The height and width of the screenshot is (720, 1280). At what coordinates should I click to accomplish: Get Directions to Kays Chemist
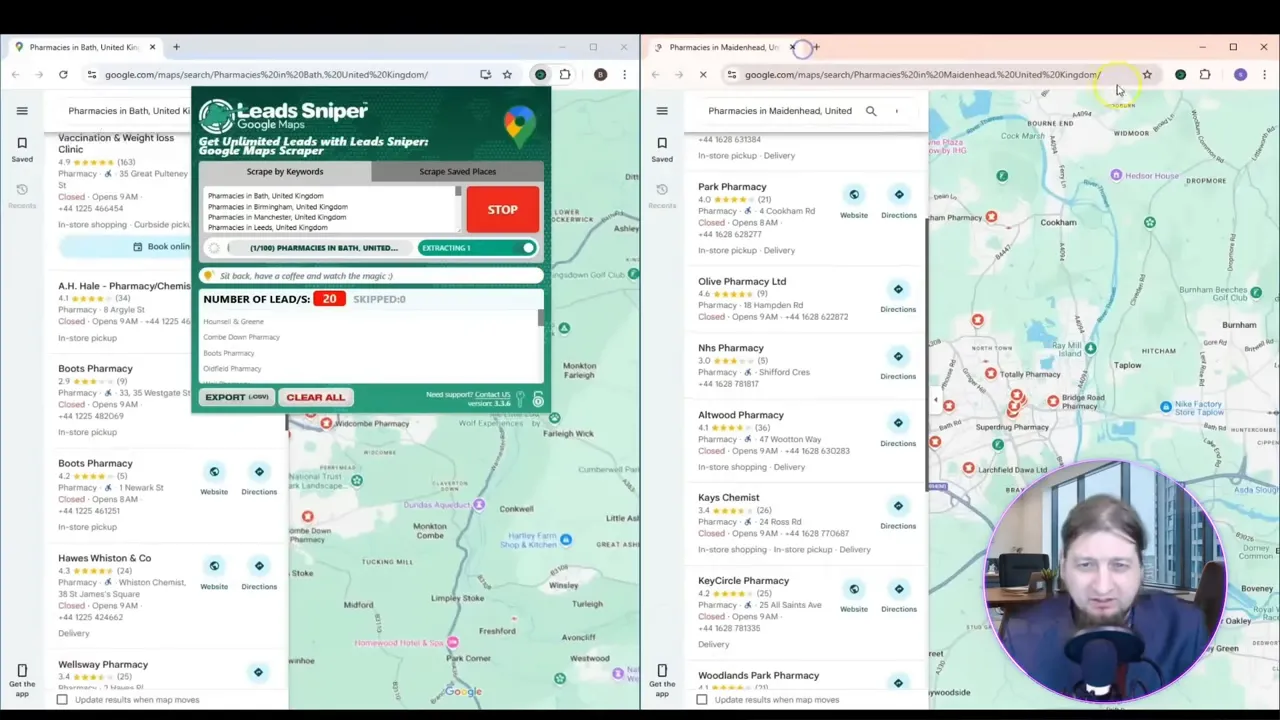pyautogui.click(x=898, y=513)
